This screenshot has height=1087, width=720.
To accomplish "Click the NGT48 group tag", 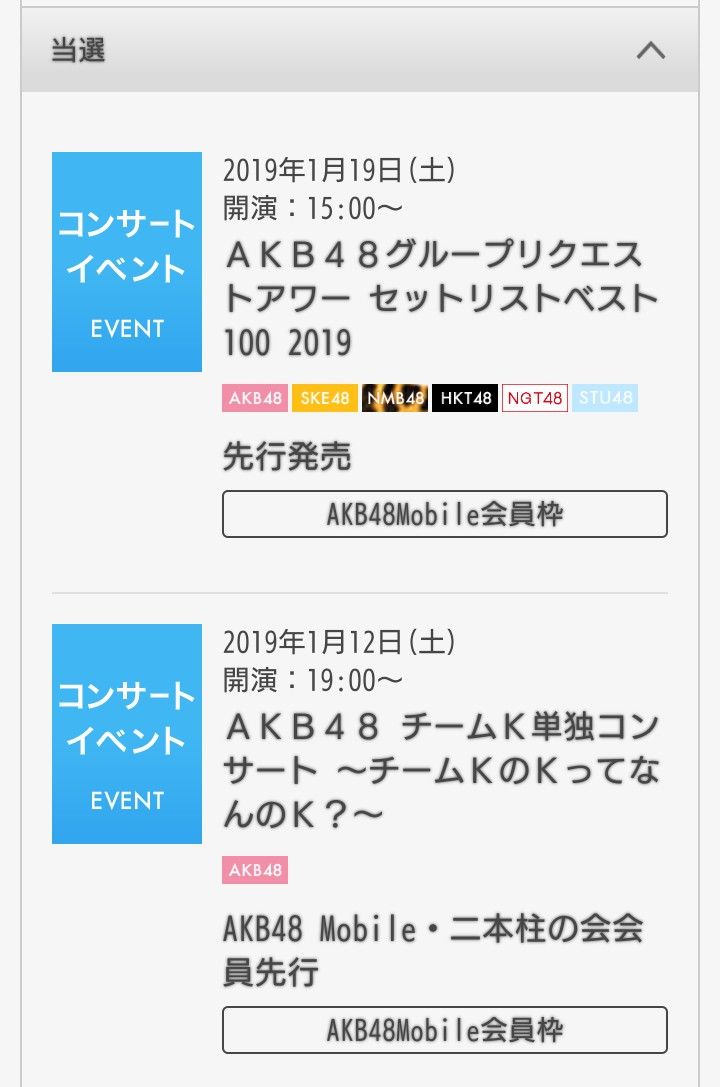I will [x=535, y=398].
